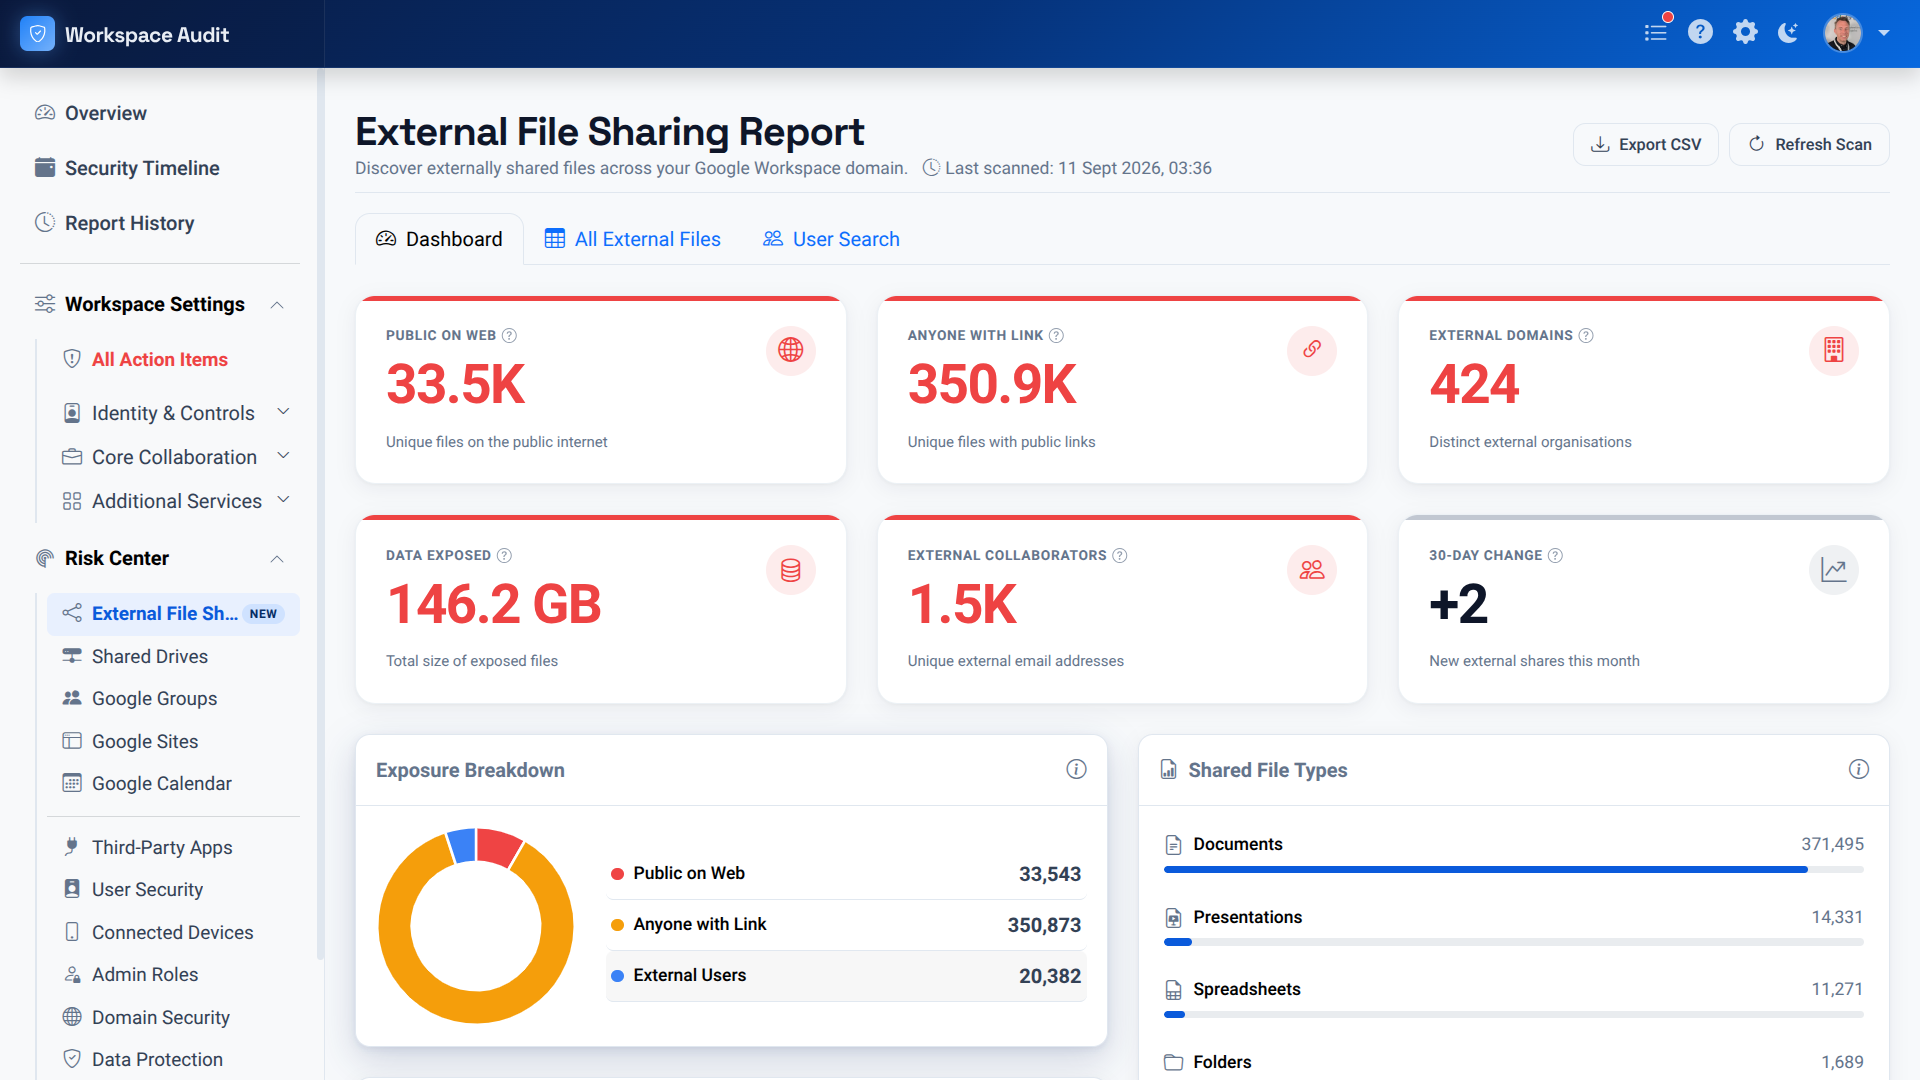The image size is (1920, 1080).
Task: Expand the account dropdown caret
Action: click(1884, 33)
